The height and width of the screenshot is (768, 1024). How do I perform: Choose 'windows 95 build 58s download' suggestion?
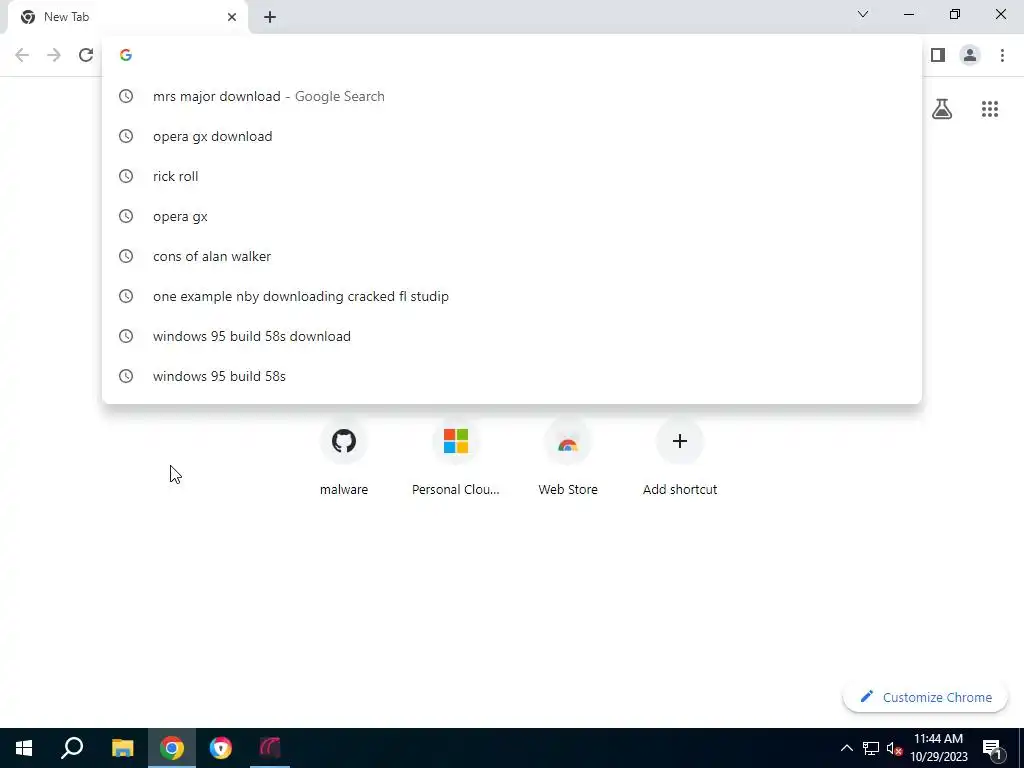pos(512,336)
